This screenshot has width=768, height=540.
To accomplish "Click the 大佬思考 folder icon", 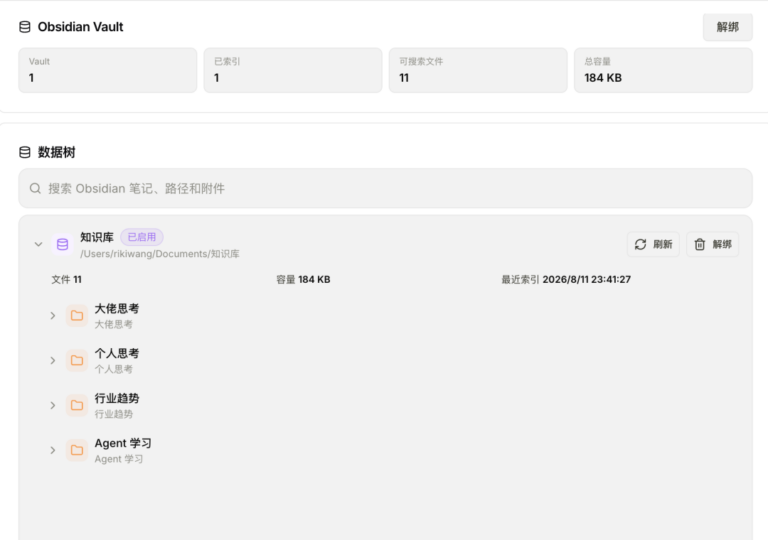I will click(x=77, y=316).
